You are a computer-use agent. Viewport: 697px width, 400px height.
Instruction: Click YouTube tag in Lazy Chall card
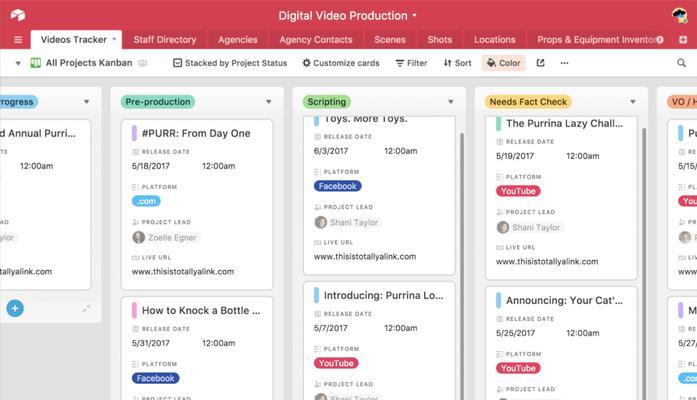pos(518,191)
